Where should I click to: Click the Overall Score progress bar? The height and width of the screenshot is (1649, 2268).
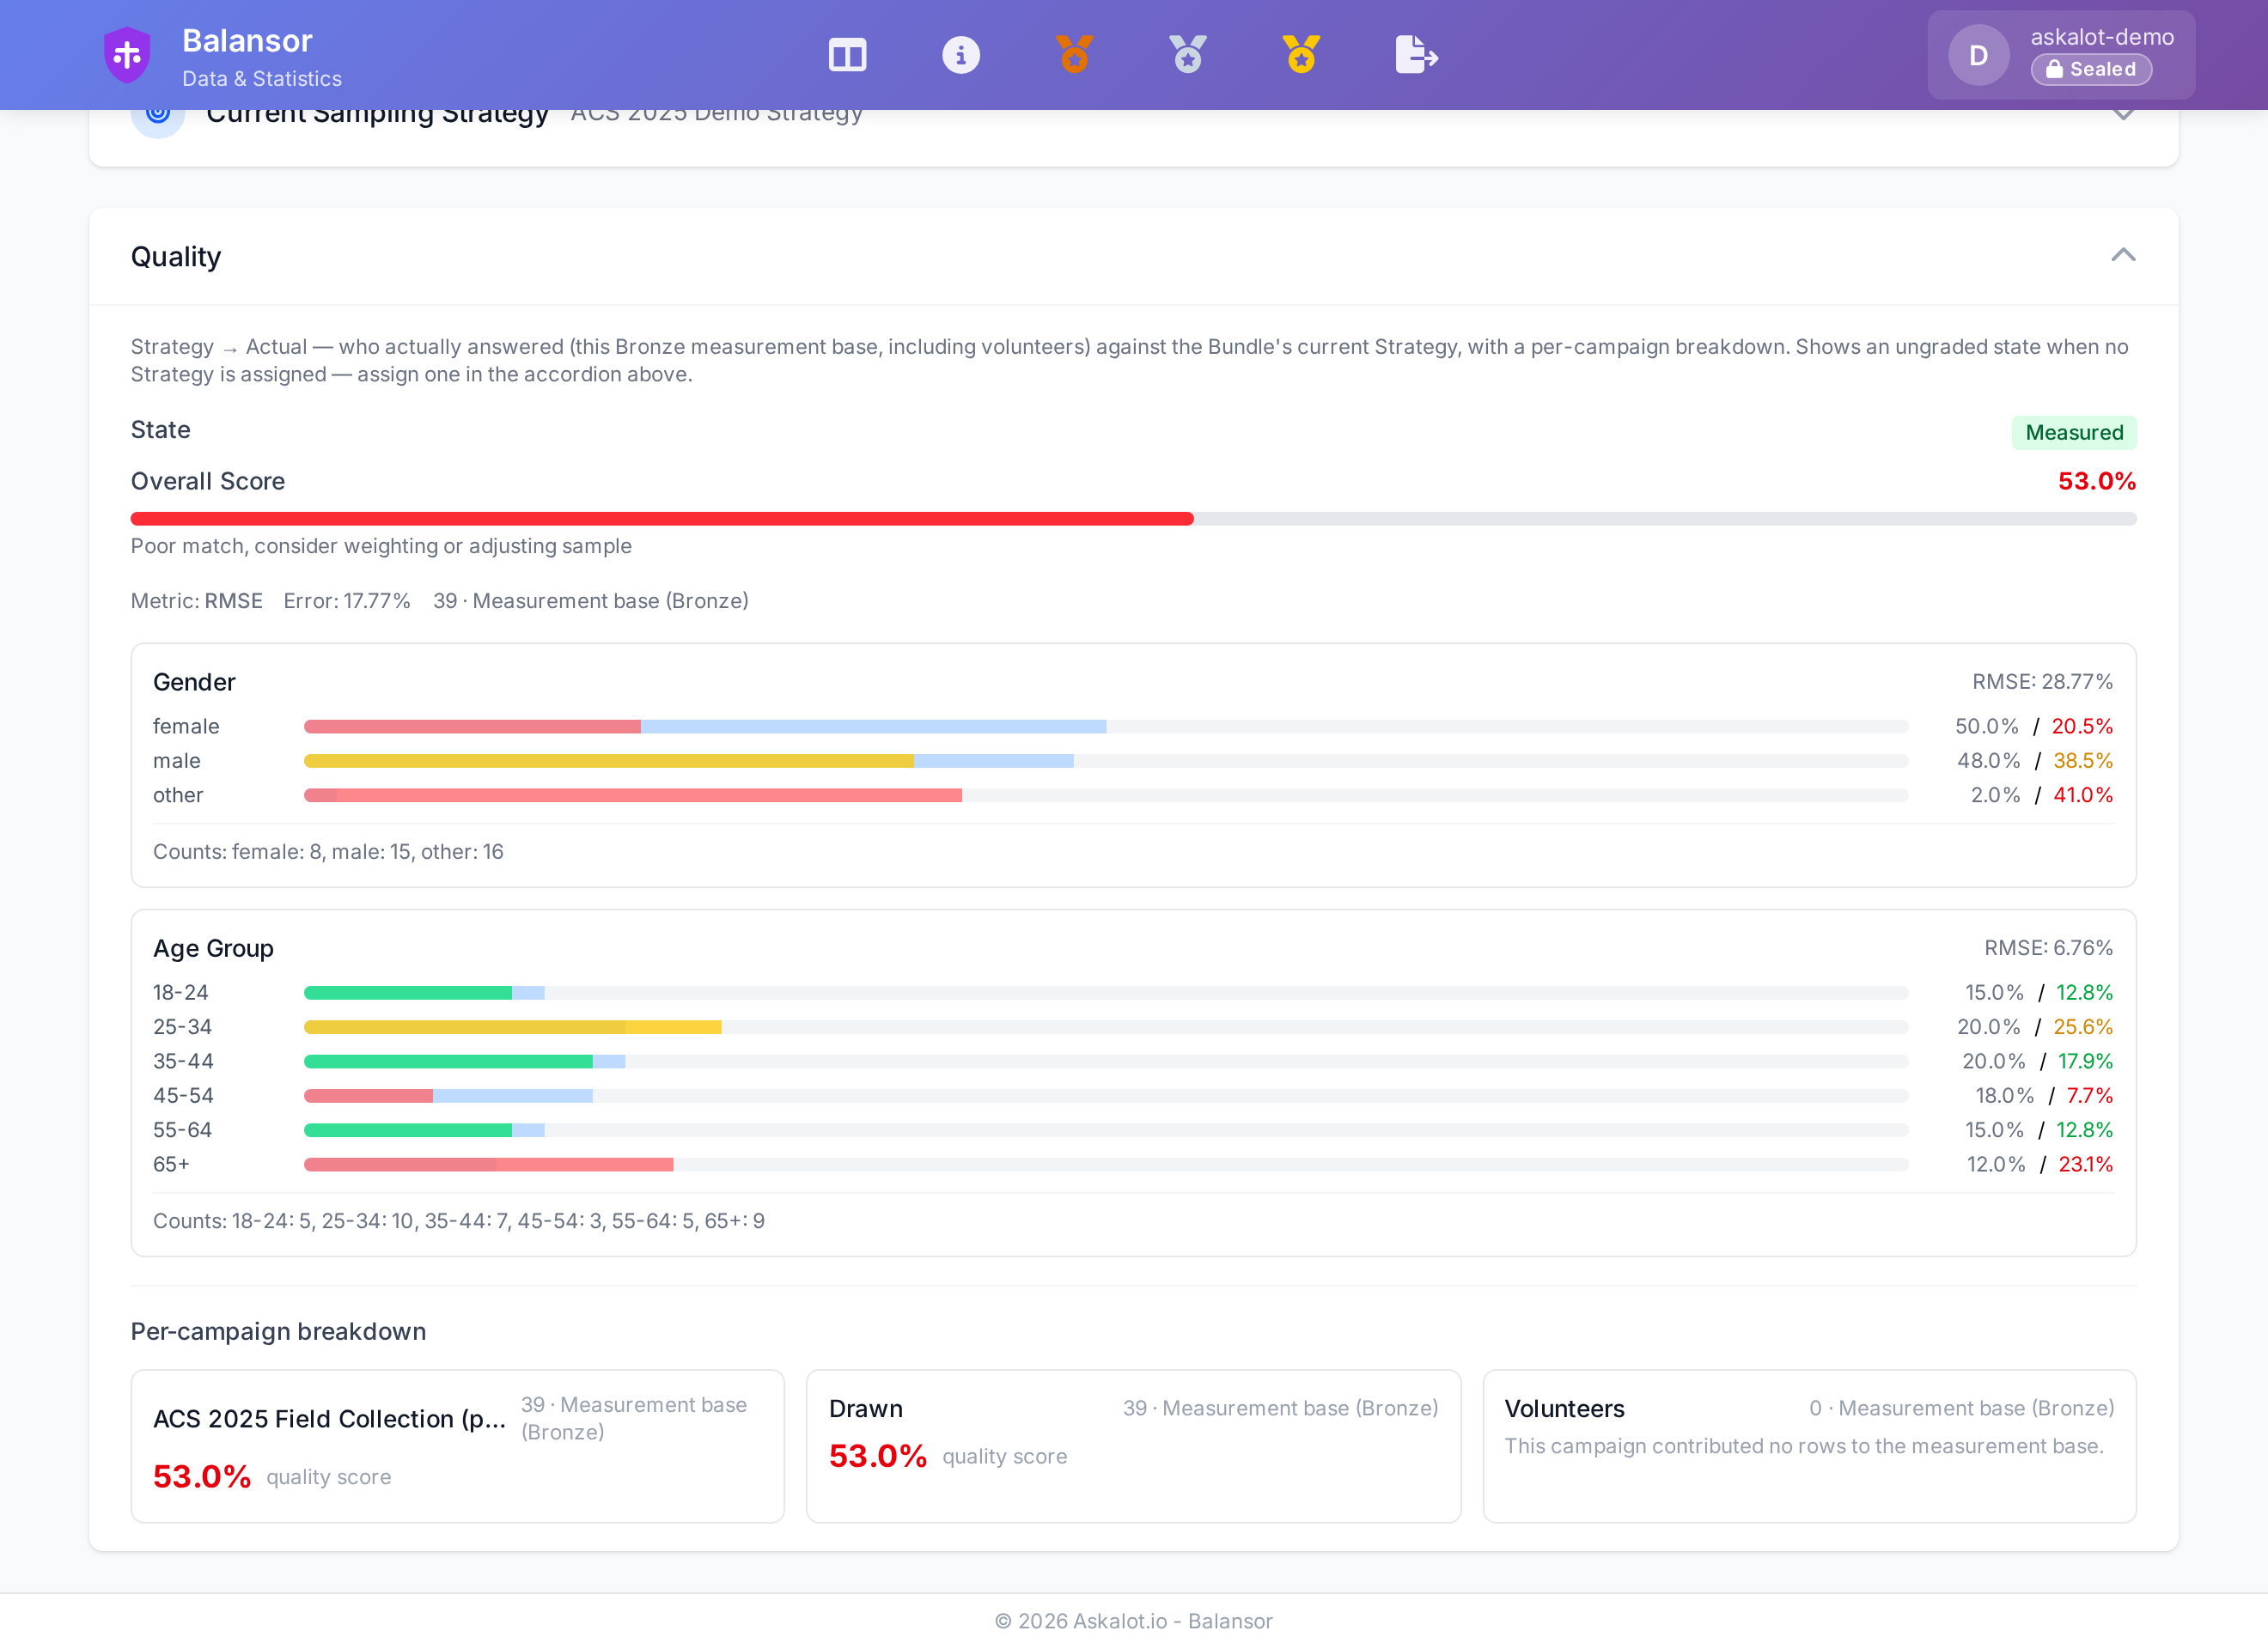(1133, 519)
